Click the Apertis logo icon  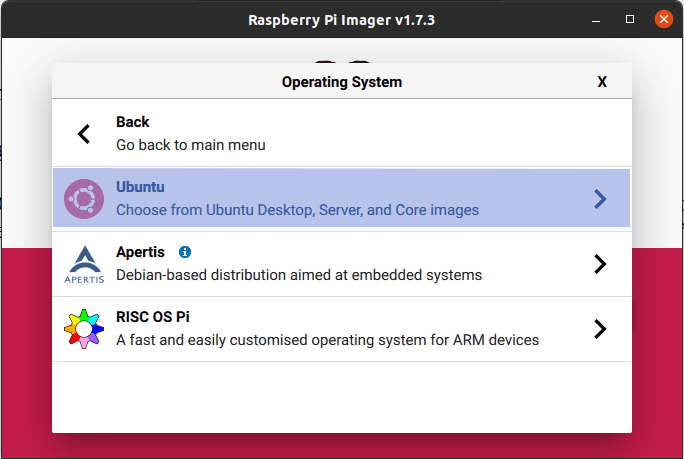click(x=84, y=264)
